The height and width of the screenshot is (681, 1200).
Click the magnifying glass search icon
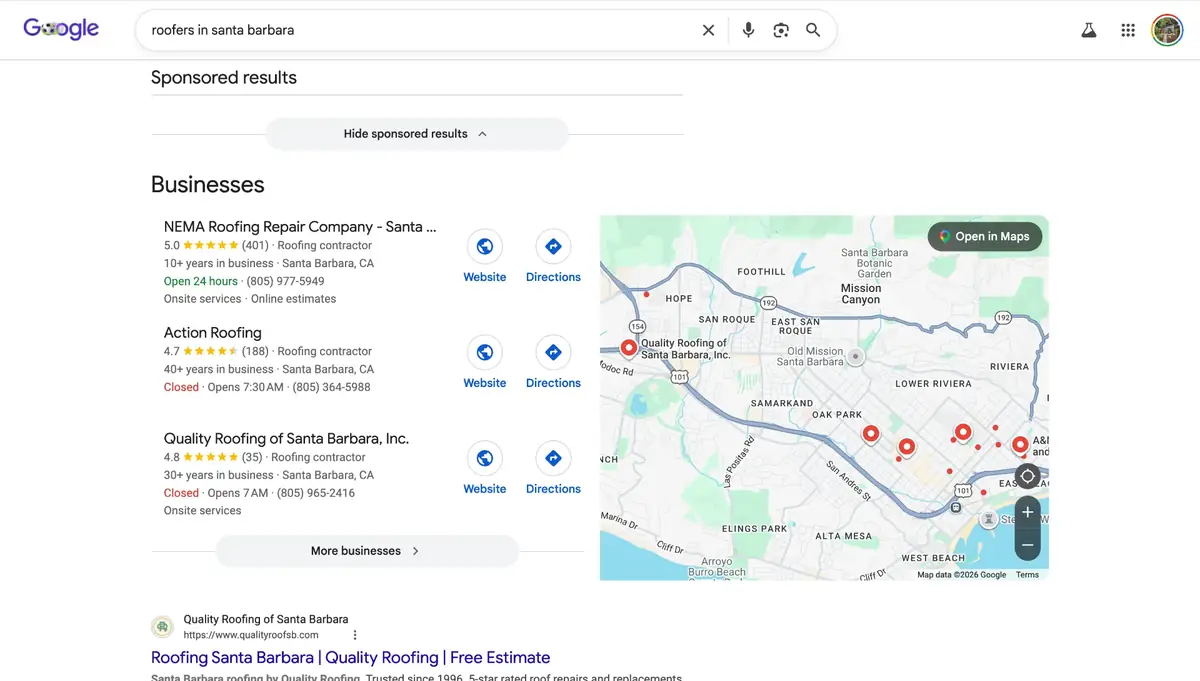point(813,30)
